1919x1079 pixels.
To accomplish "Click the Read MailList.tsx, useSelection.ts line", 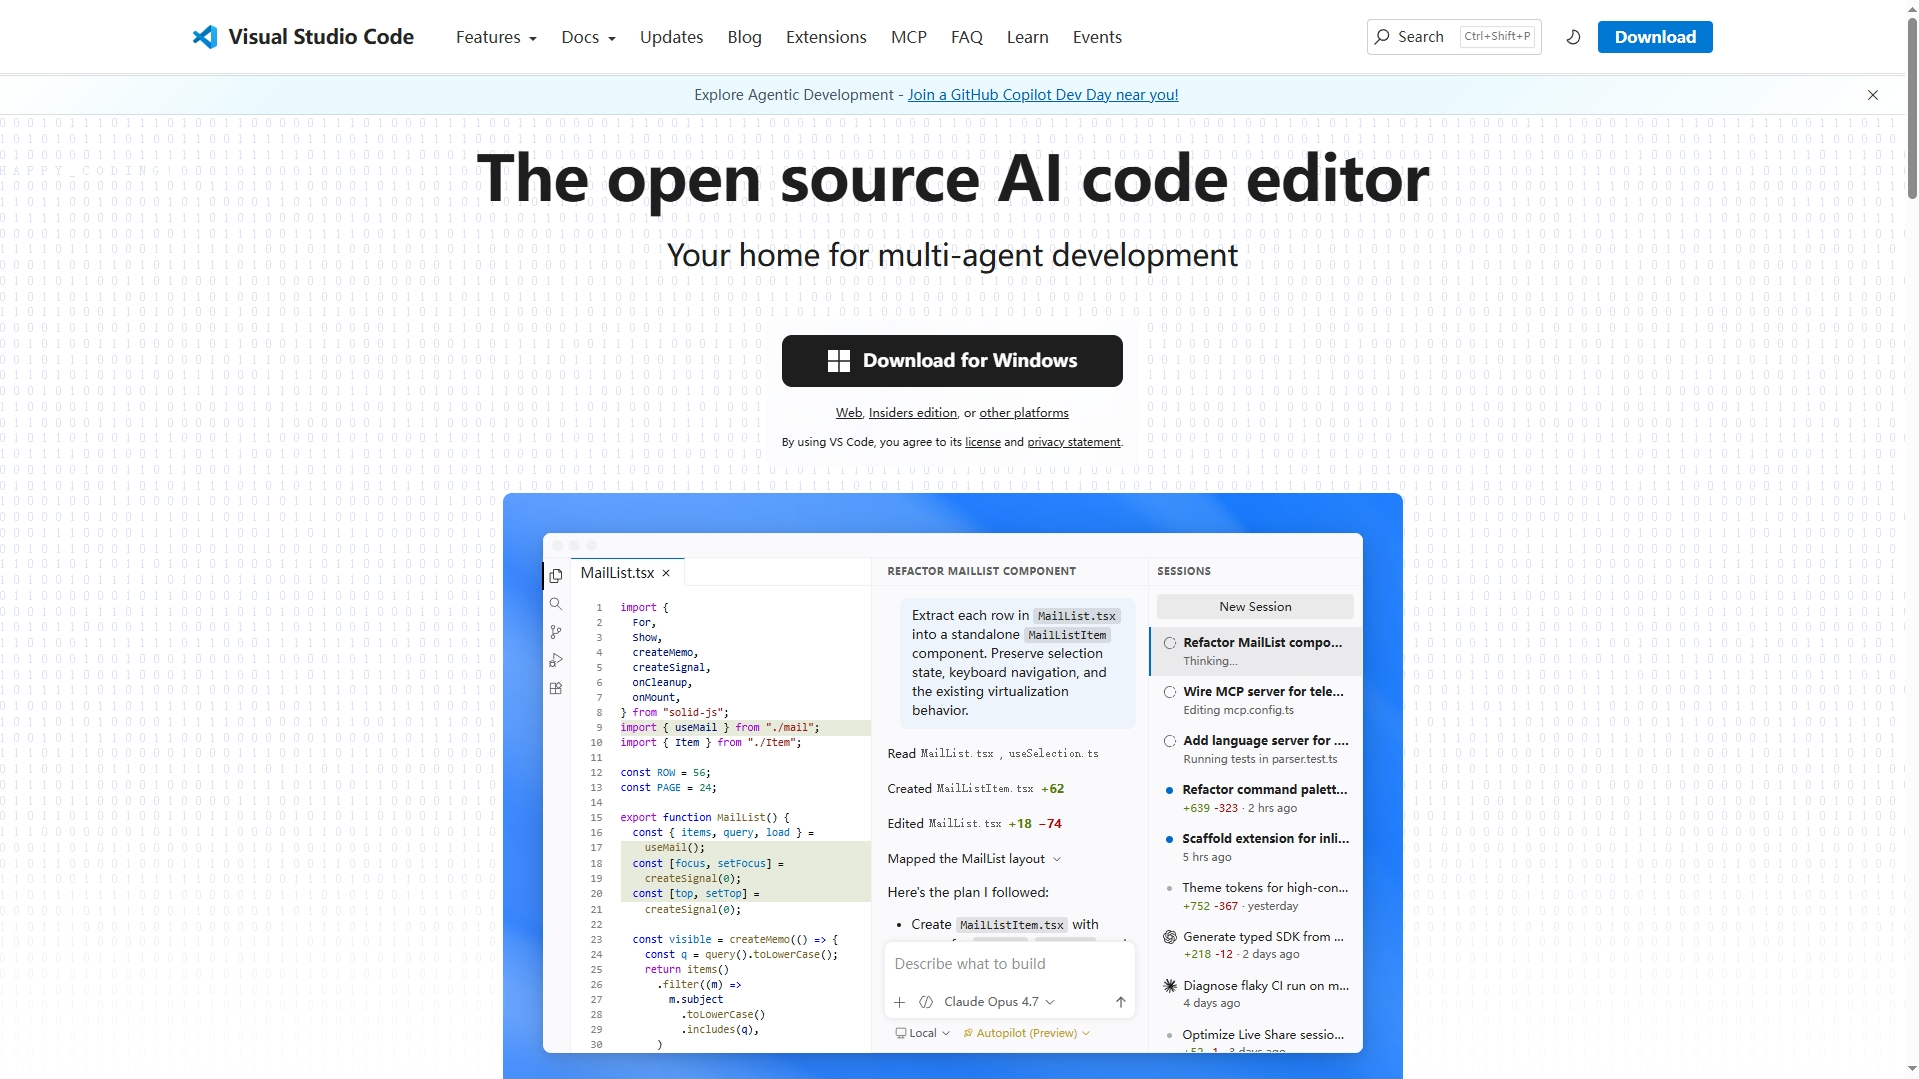I will tap(993, 754).
